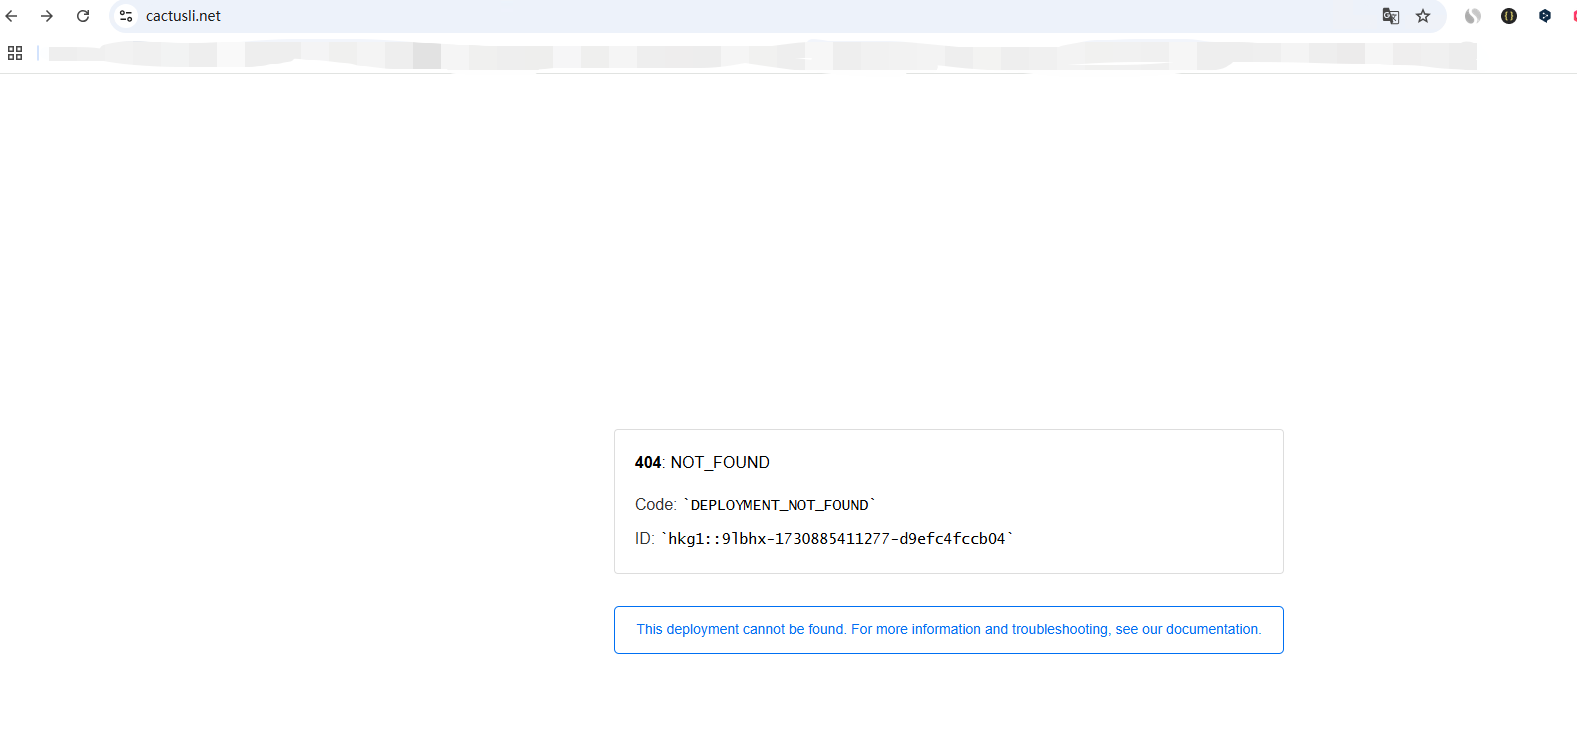Viewport: 1577px width, 738px height.
Task: Open the apps grid in bookmarks bar
Action: click(x=15, y=53)
